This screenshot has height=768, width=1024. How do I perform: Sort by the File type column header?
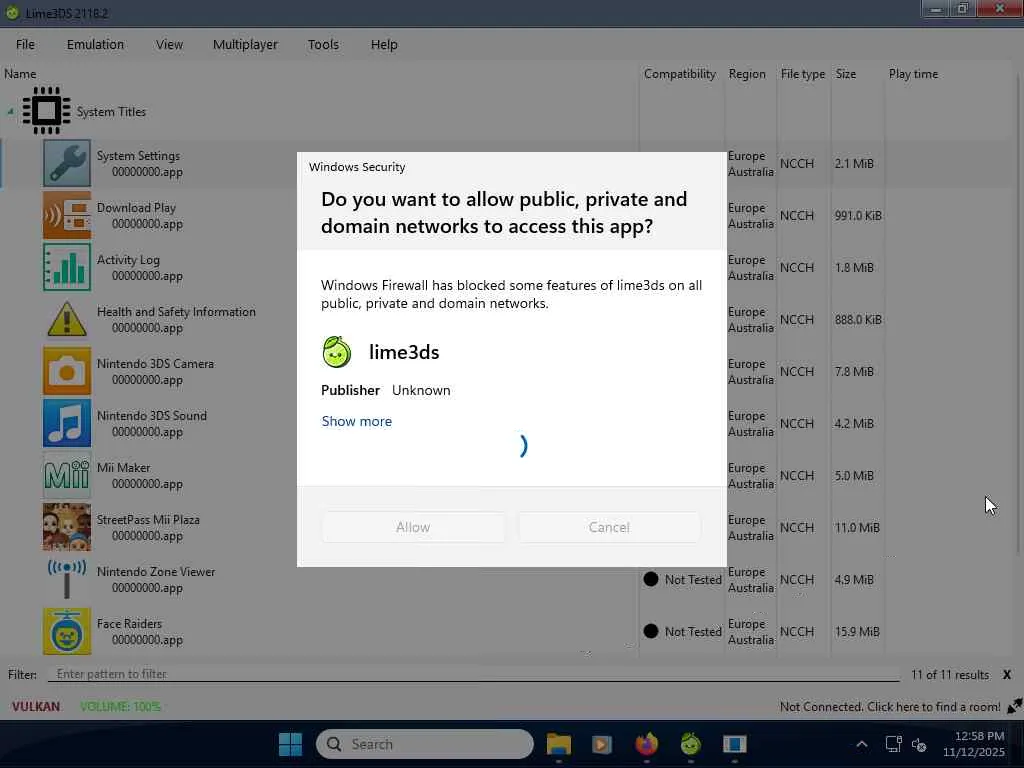click(803, 74)
